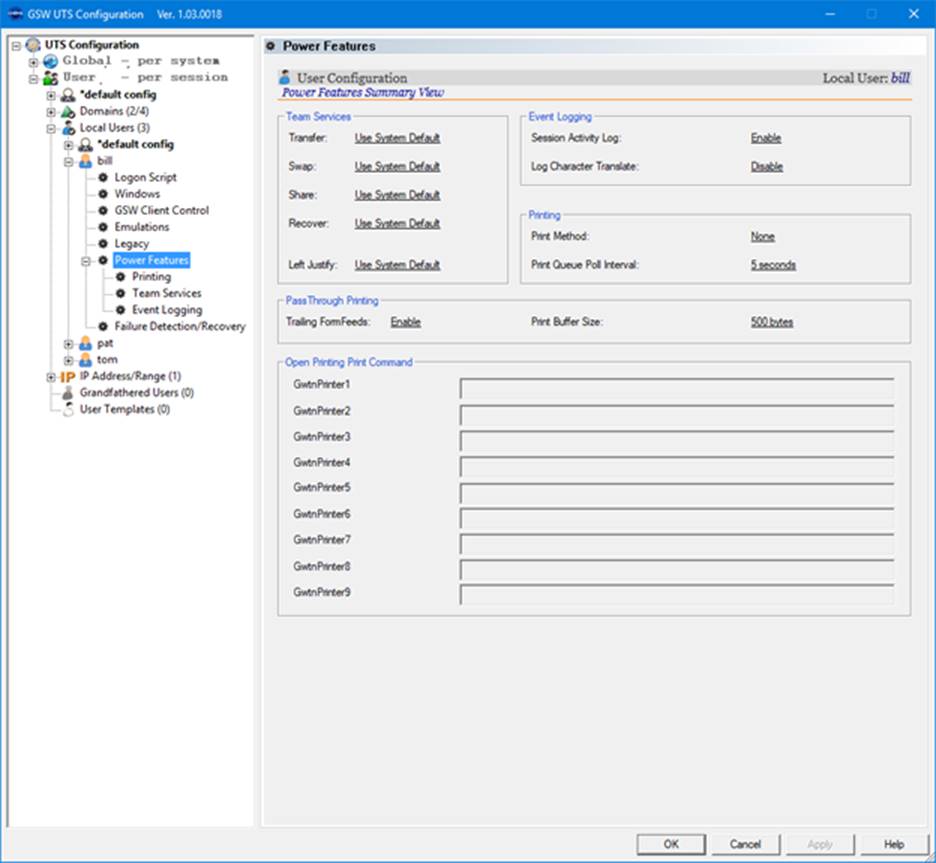Open the Swap Use System Default link
936x863 pixels.
tap(398, 167)
